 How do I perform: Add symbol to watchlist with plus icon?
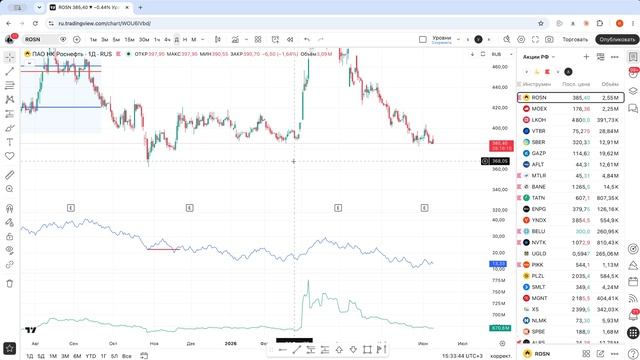[587, 57]
